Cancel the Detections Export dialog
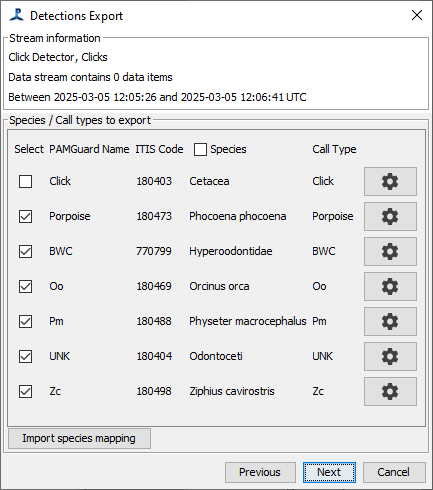 click(394, 472)
